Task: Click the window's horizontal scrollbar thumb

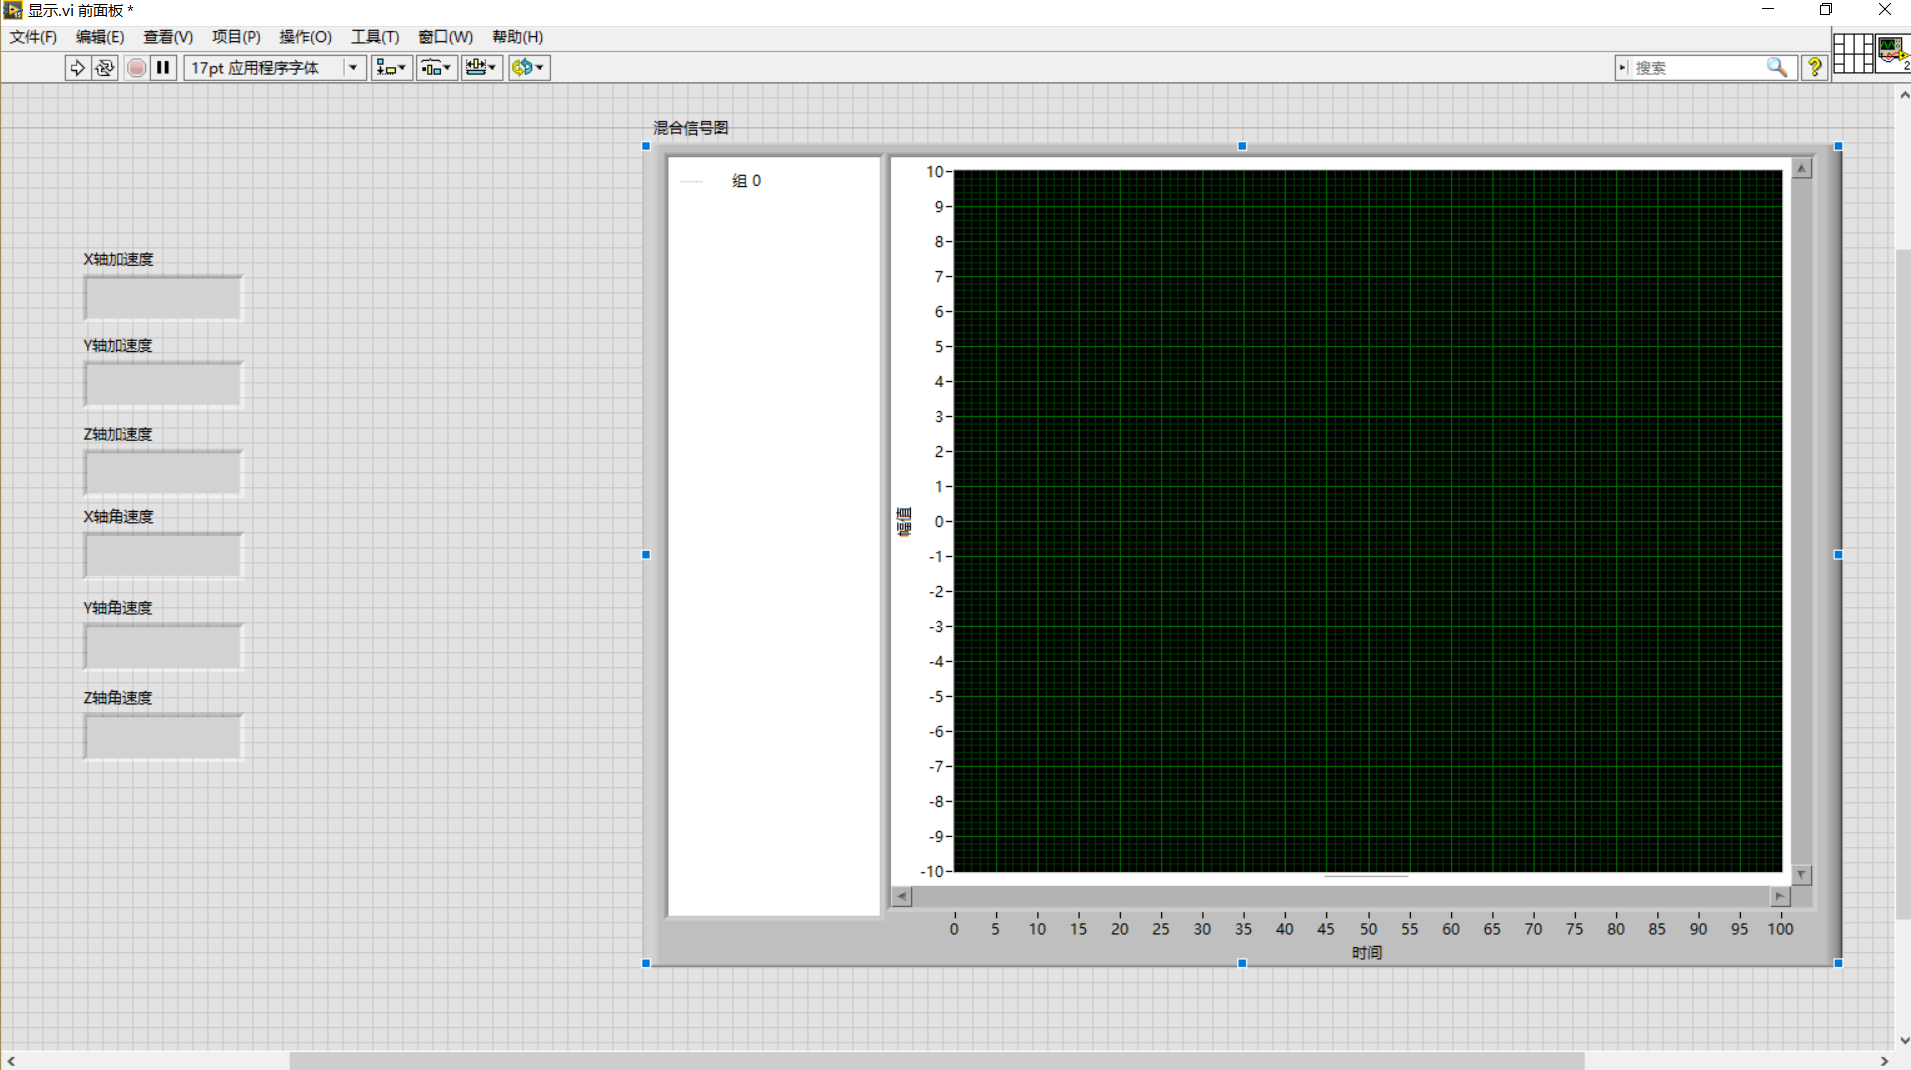Action: point(937,1061)
